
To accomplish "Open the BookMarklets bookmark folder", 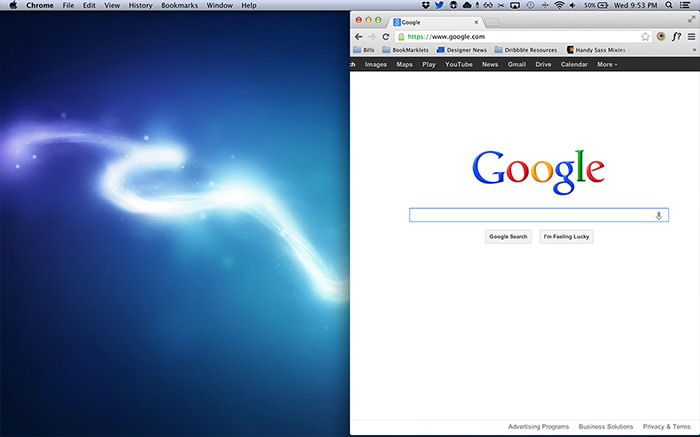I will [x=405, y=50].
